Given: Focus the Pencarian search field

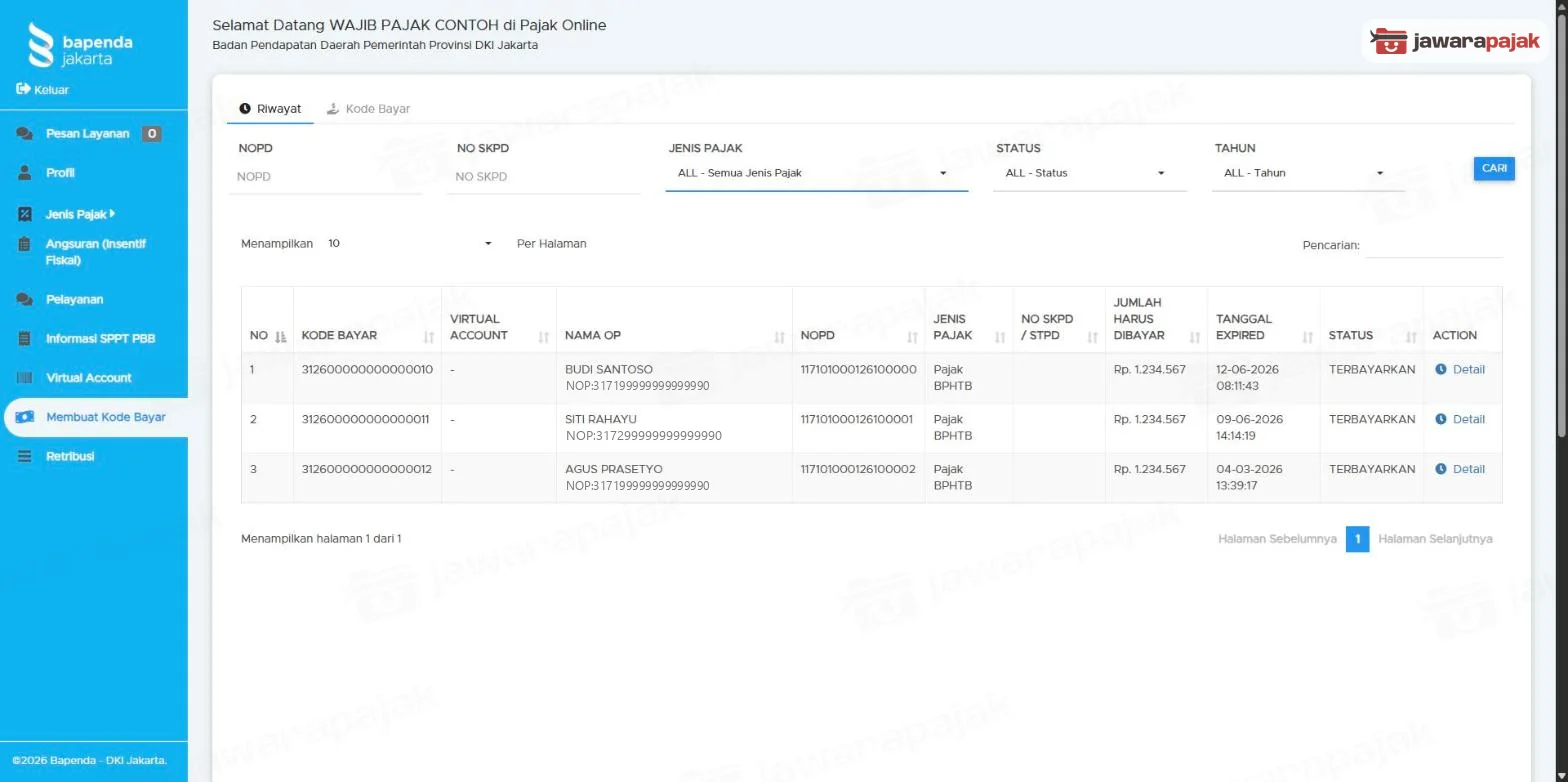Looking at the screenshot, I should click(1433, 245).
